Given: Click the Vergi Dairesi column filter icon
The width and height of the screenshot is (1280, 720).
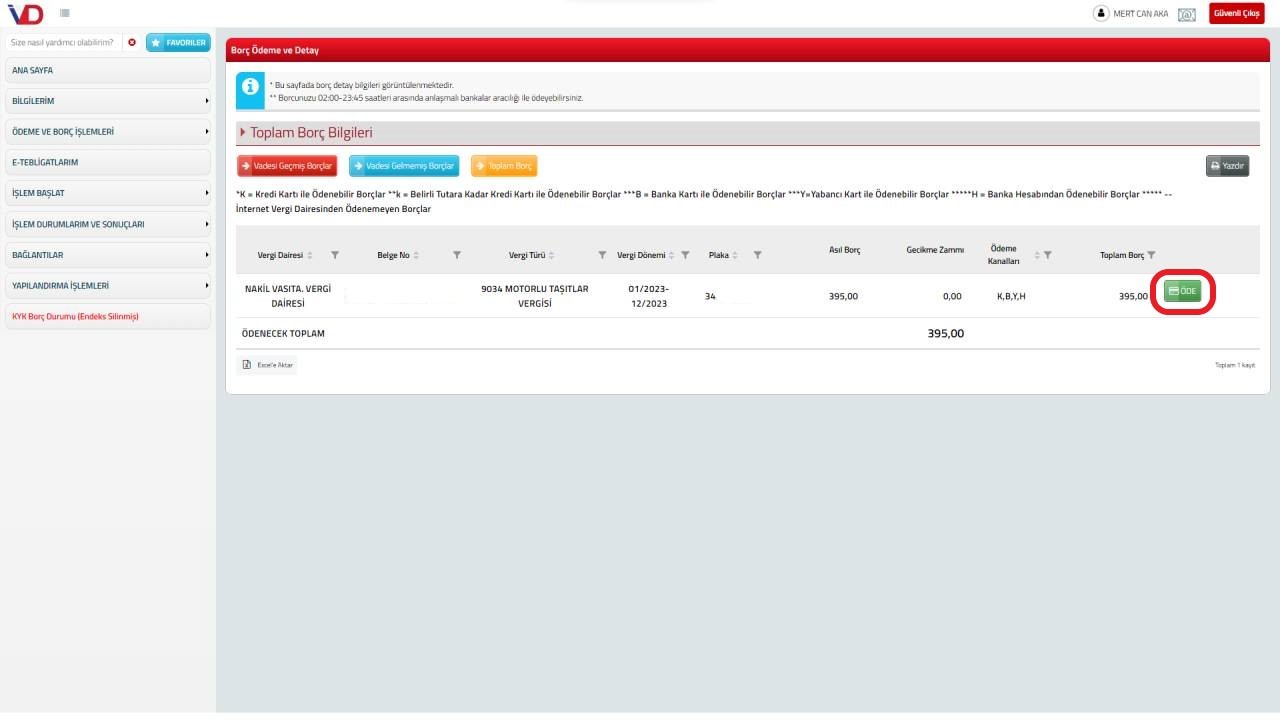Looking at the screenshot, I should 335,255.
